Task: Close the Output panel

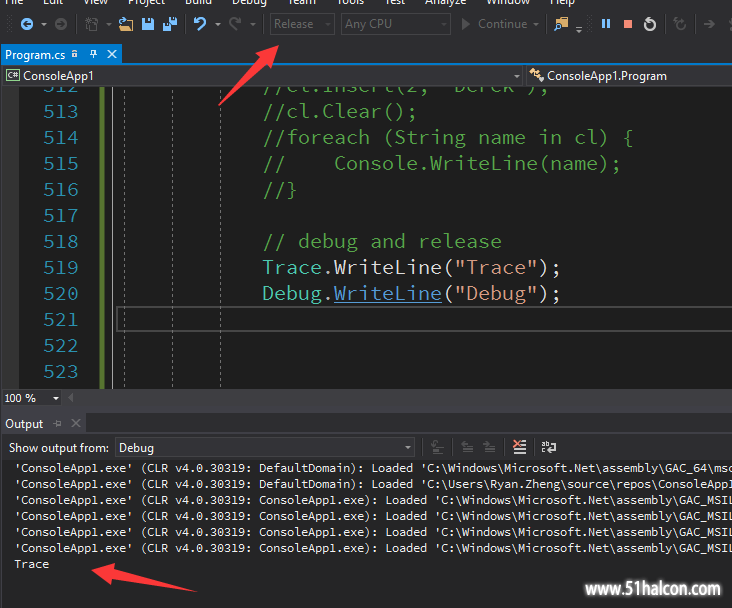Action: 76,424
